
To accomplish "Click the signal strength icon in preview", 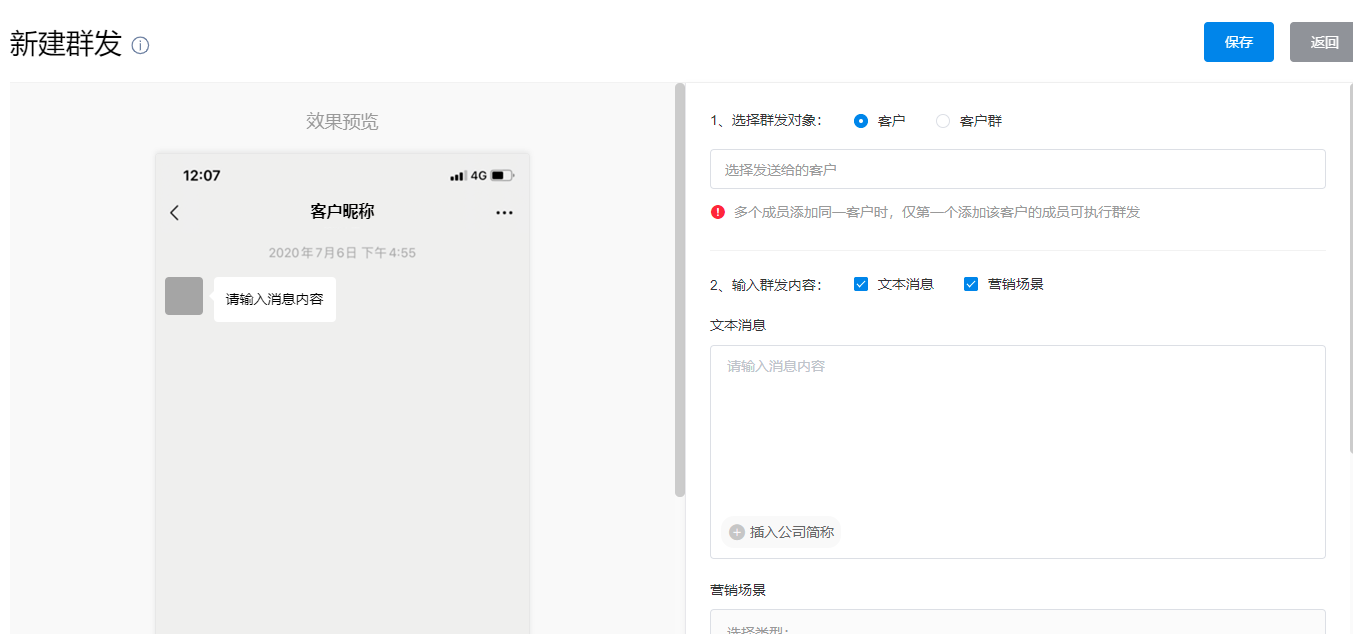I will (x=458, y=176).
